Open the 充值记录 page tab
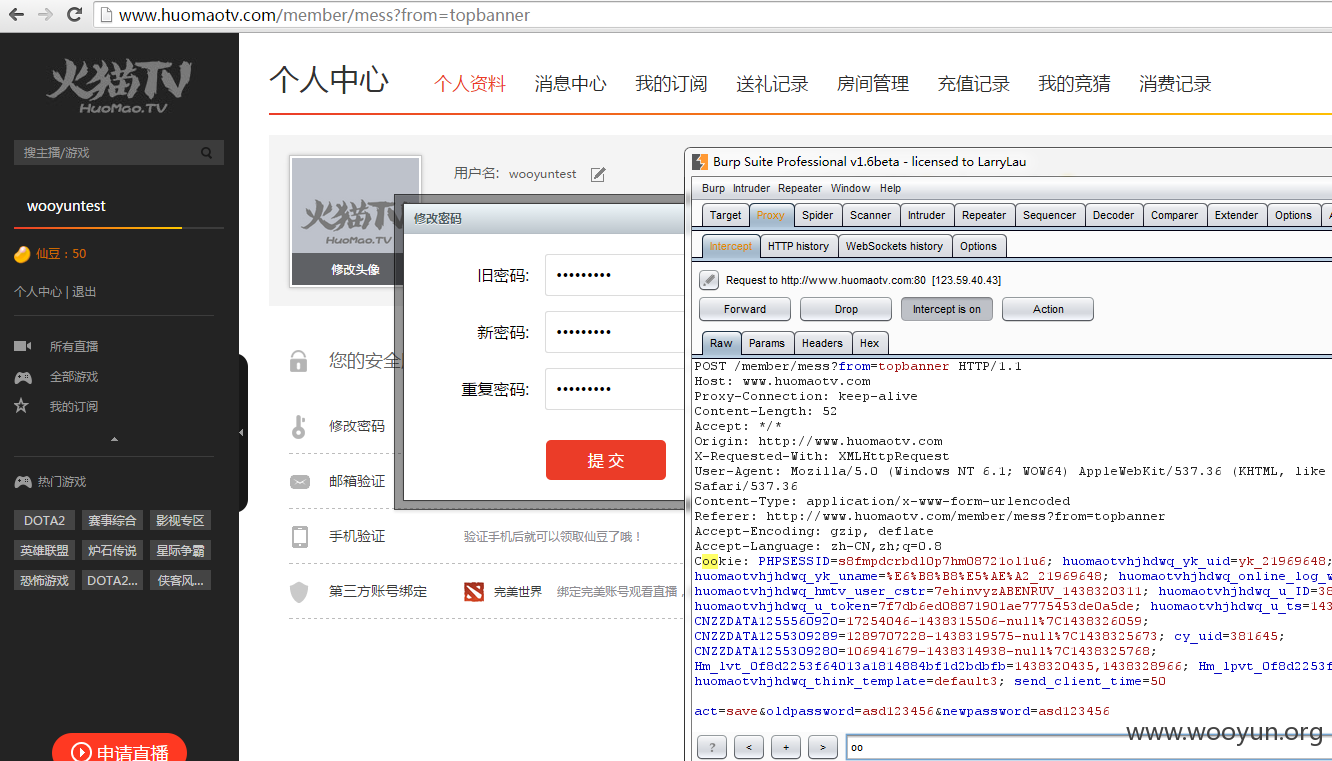The height and width of the screenshot is (761, 1332). (x=974, y=84)
